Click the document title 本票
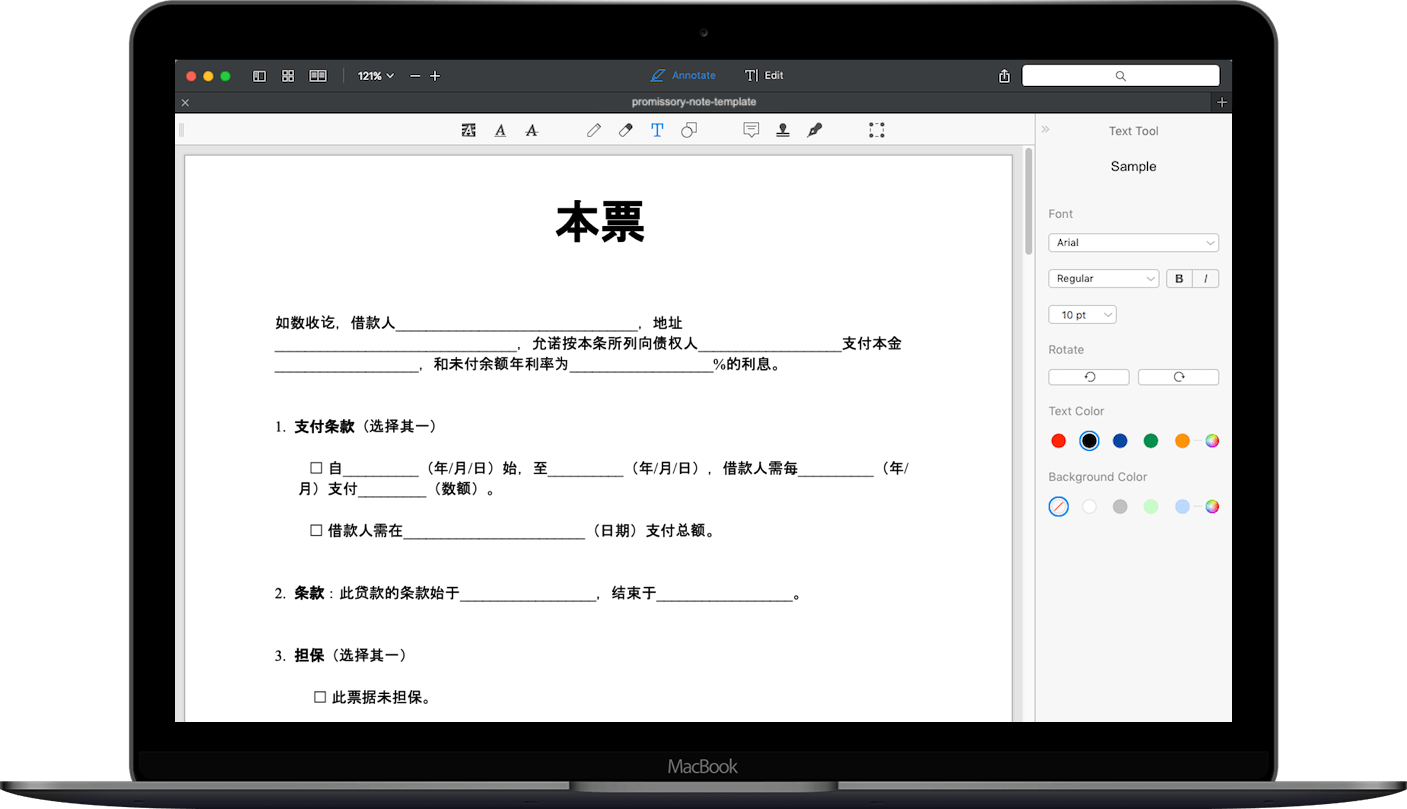Image resolution: width=1407 pixels, height=809 pixels. tap(600, 221)
